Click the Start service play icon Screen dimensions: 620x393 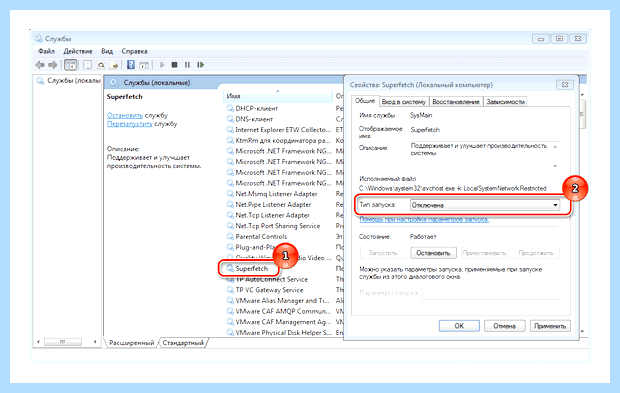click(x=162, y=65)
